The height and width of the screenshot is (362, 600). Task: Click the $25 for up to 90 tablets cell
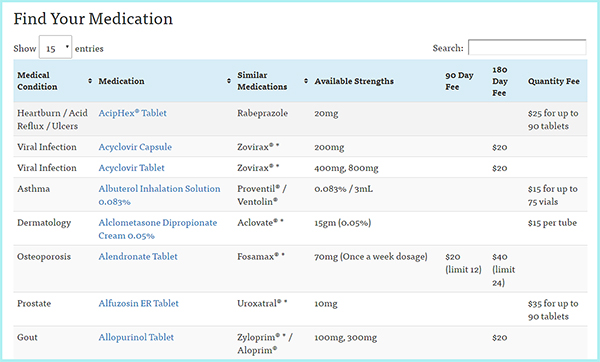(x=553, y=119)
